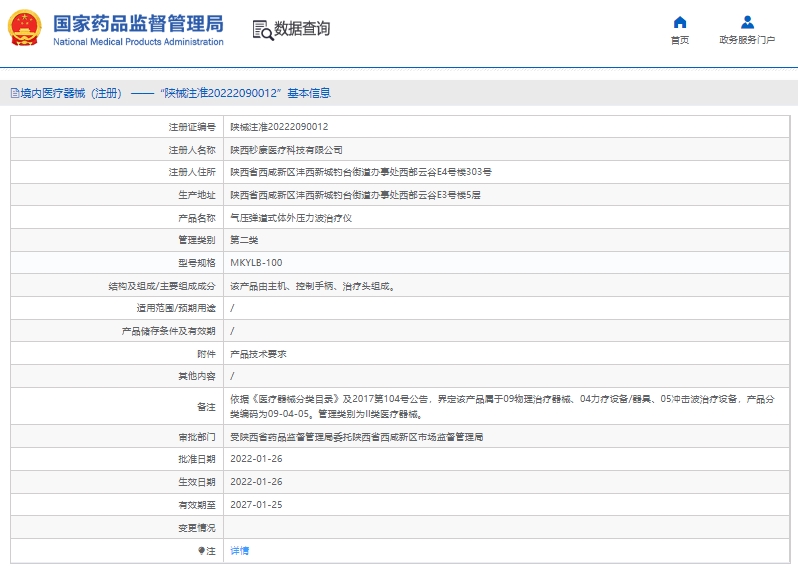Screen dimensions: 798x567
Task: Click the 审批部门 row label
Action: pyautogui.click(x=197, y=437)
